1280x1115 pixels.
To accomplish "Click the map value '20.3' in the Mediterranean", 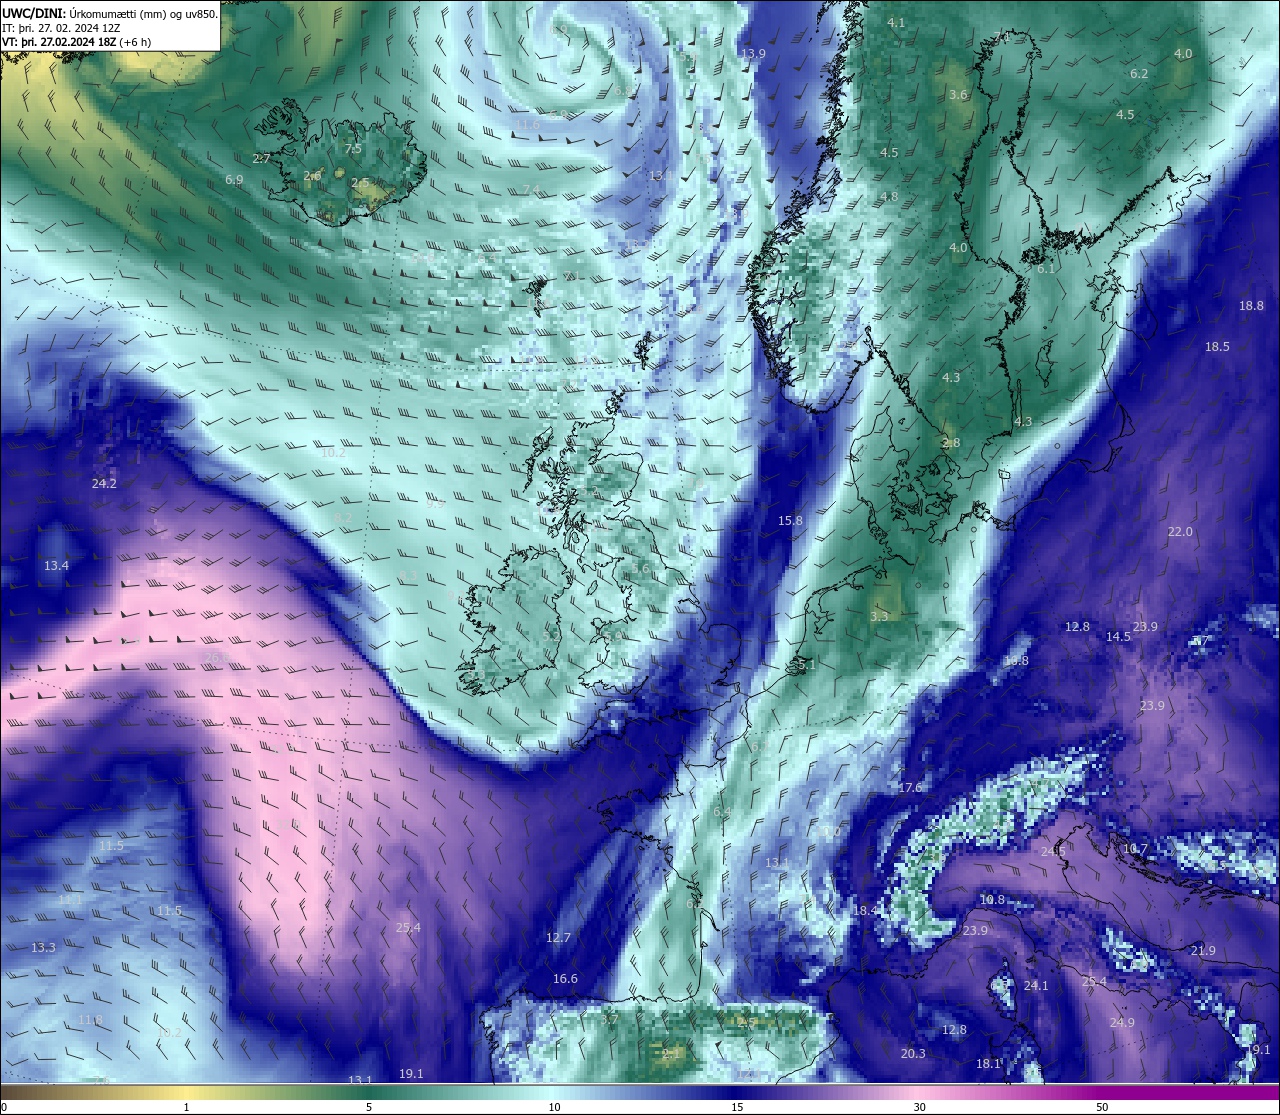I will click(x=913, y=1053).
